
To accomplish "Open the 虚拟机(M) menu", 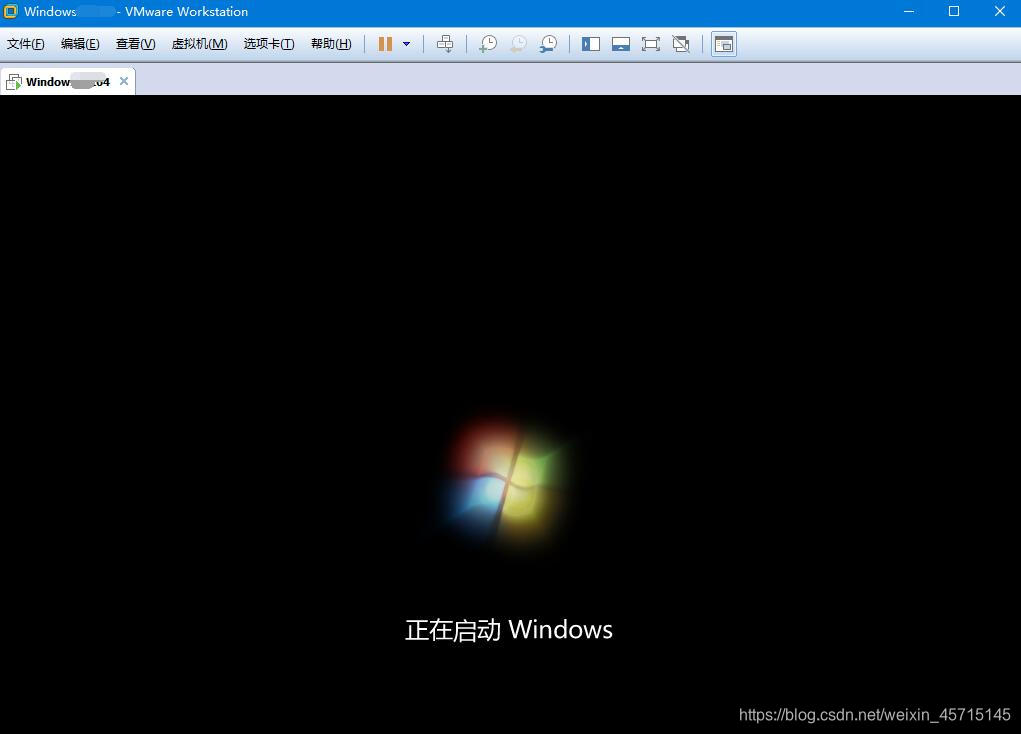I will point(199,44).
